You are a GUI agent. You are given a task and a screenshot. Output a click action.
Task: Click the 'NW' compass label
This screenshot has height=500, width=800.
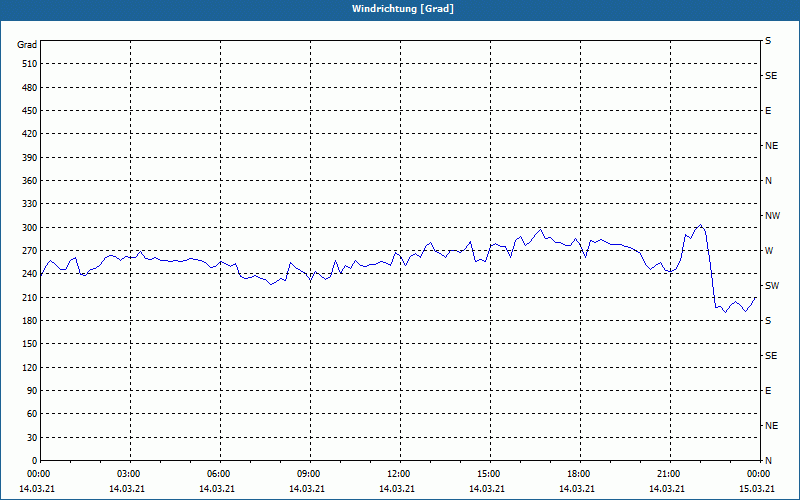(x=772, y=216)
